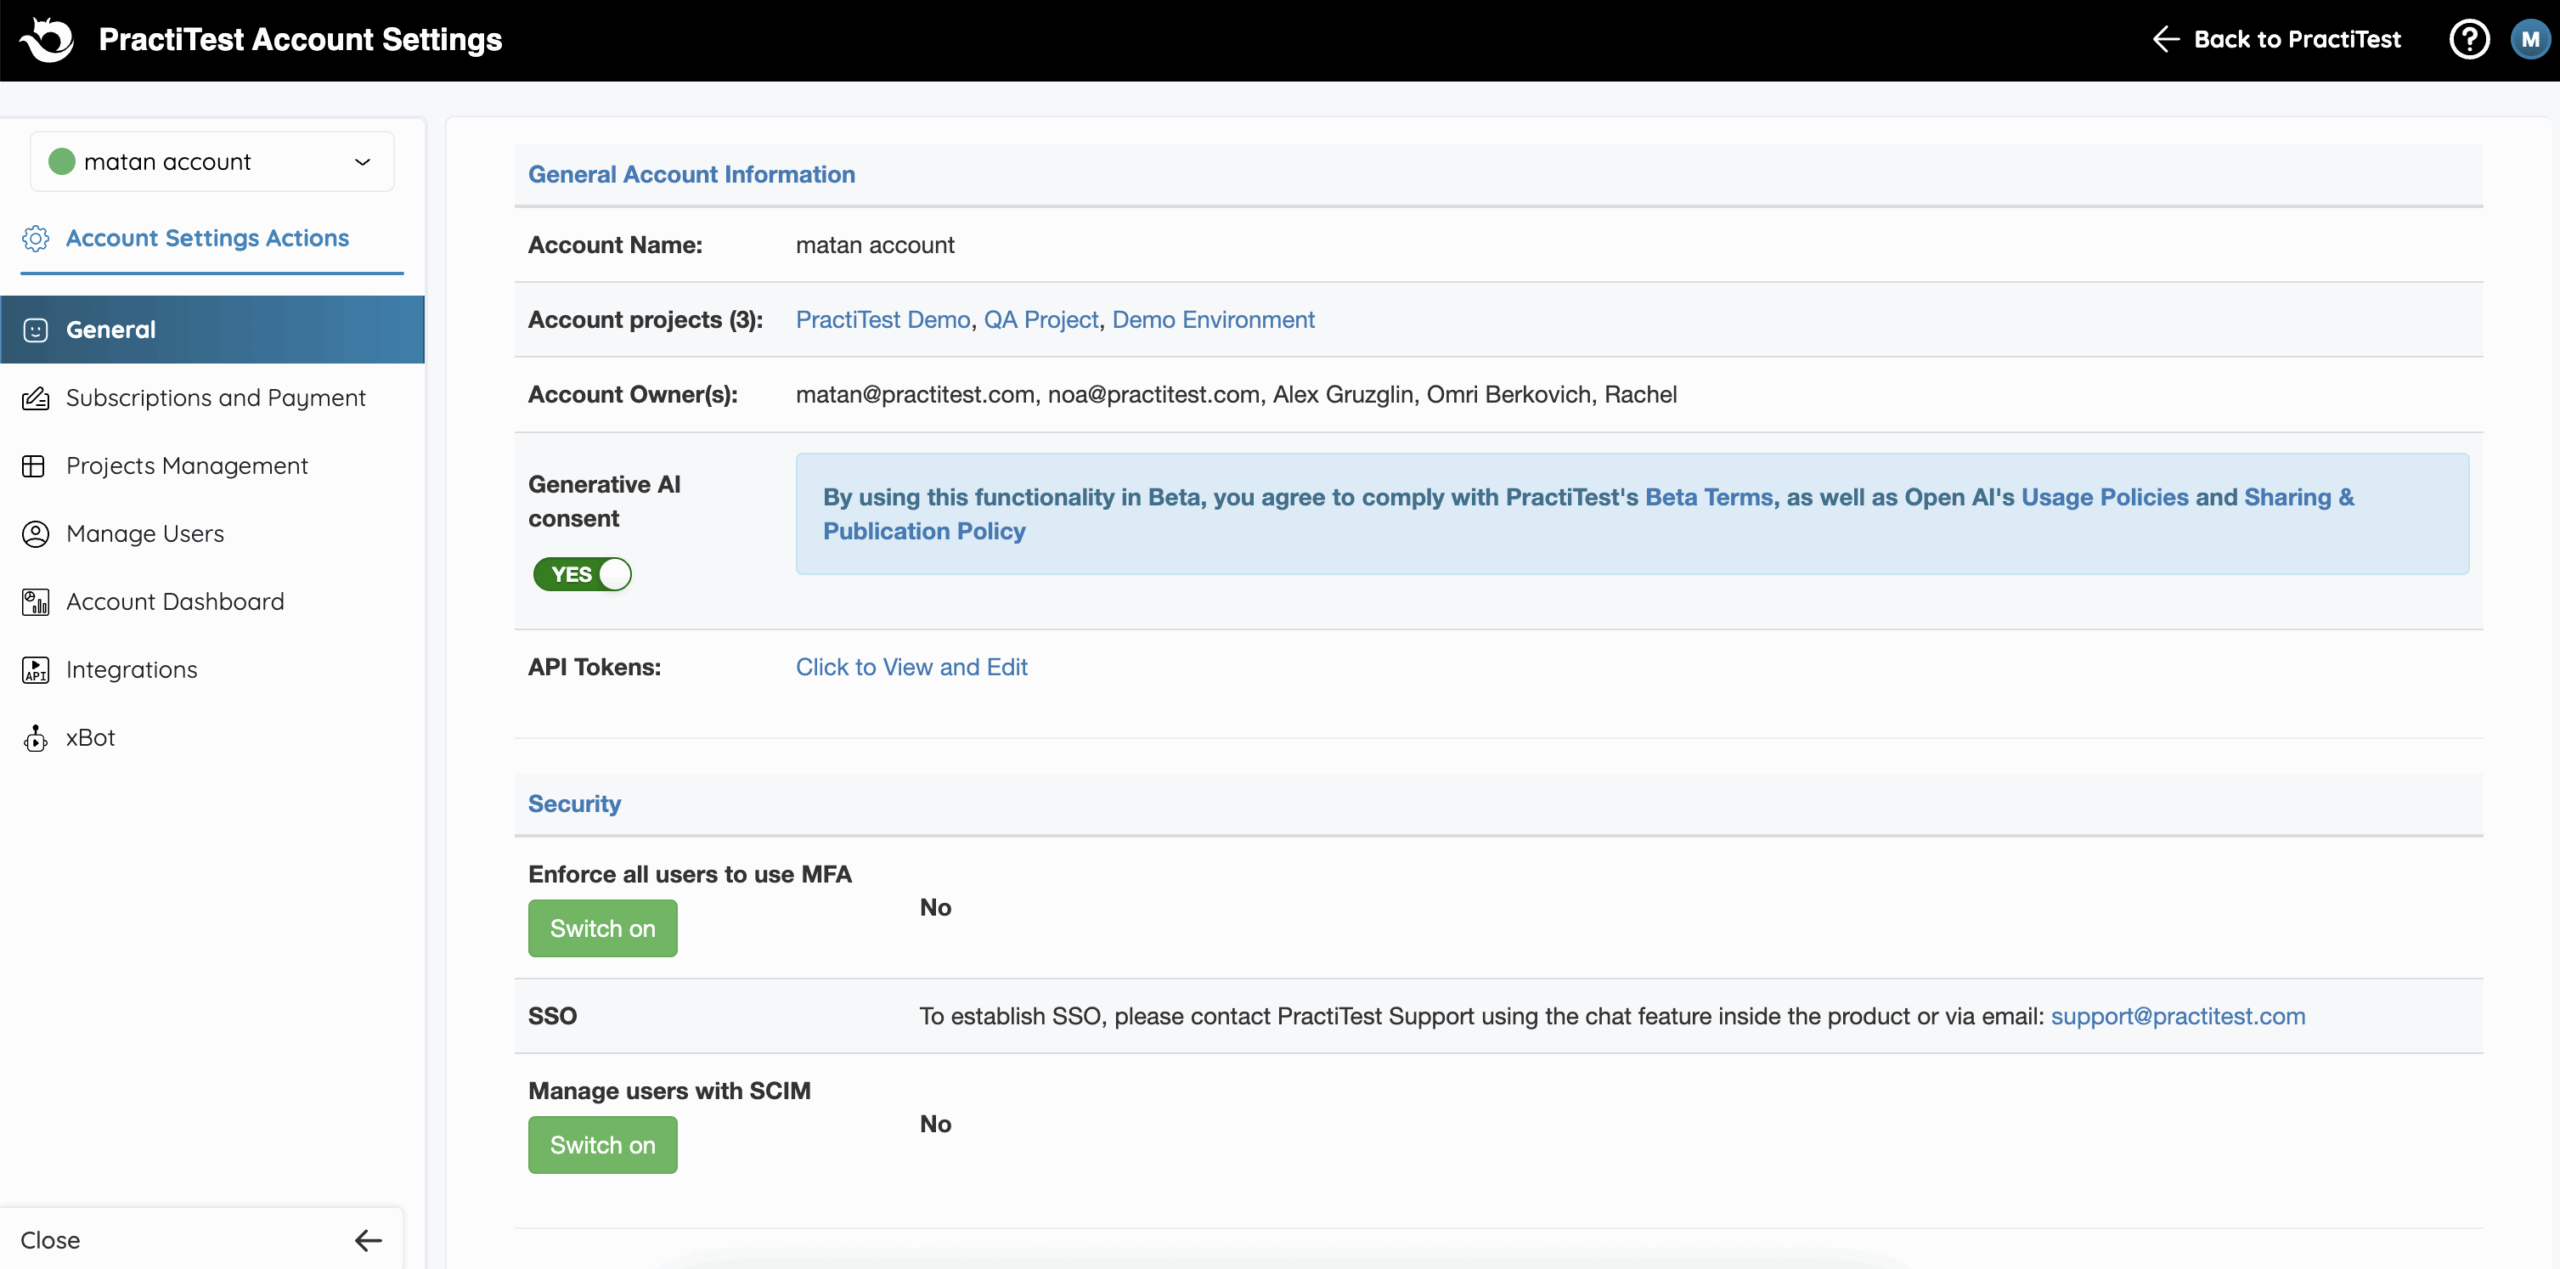
Task: Click the PractiTest logo icon
Action: 46,40
